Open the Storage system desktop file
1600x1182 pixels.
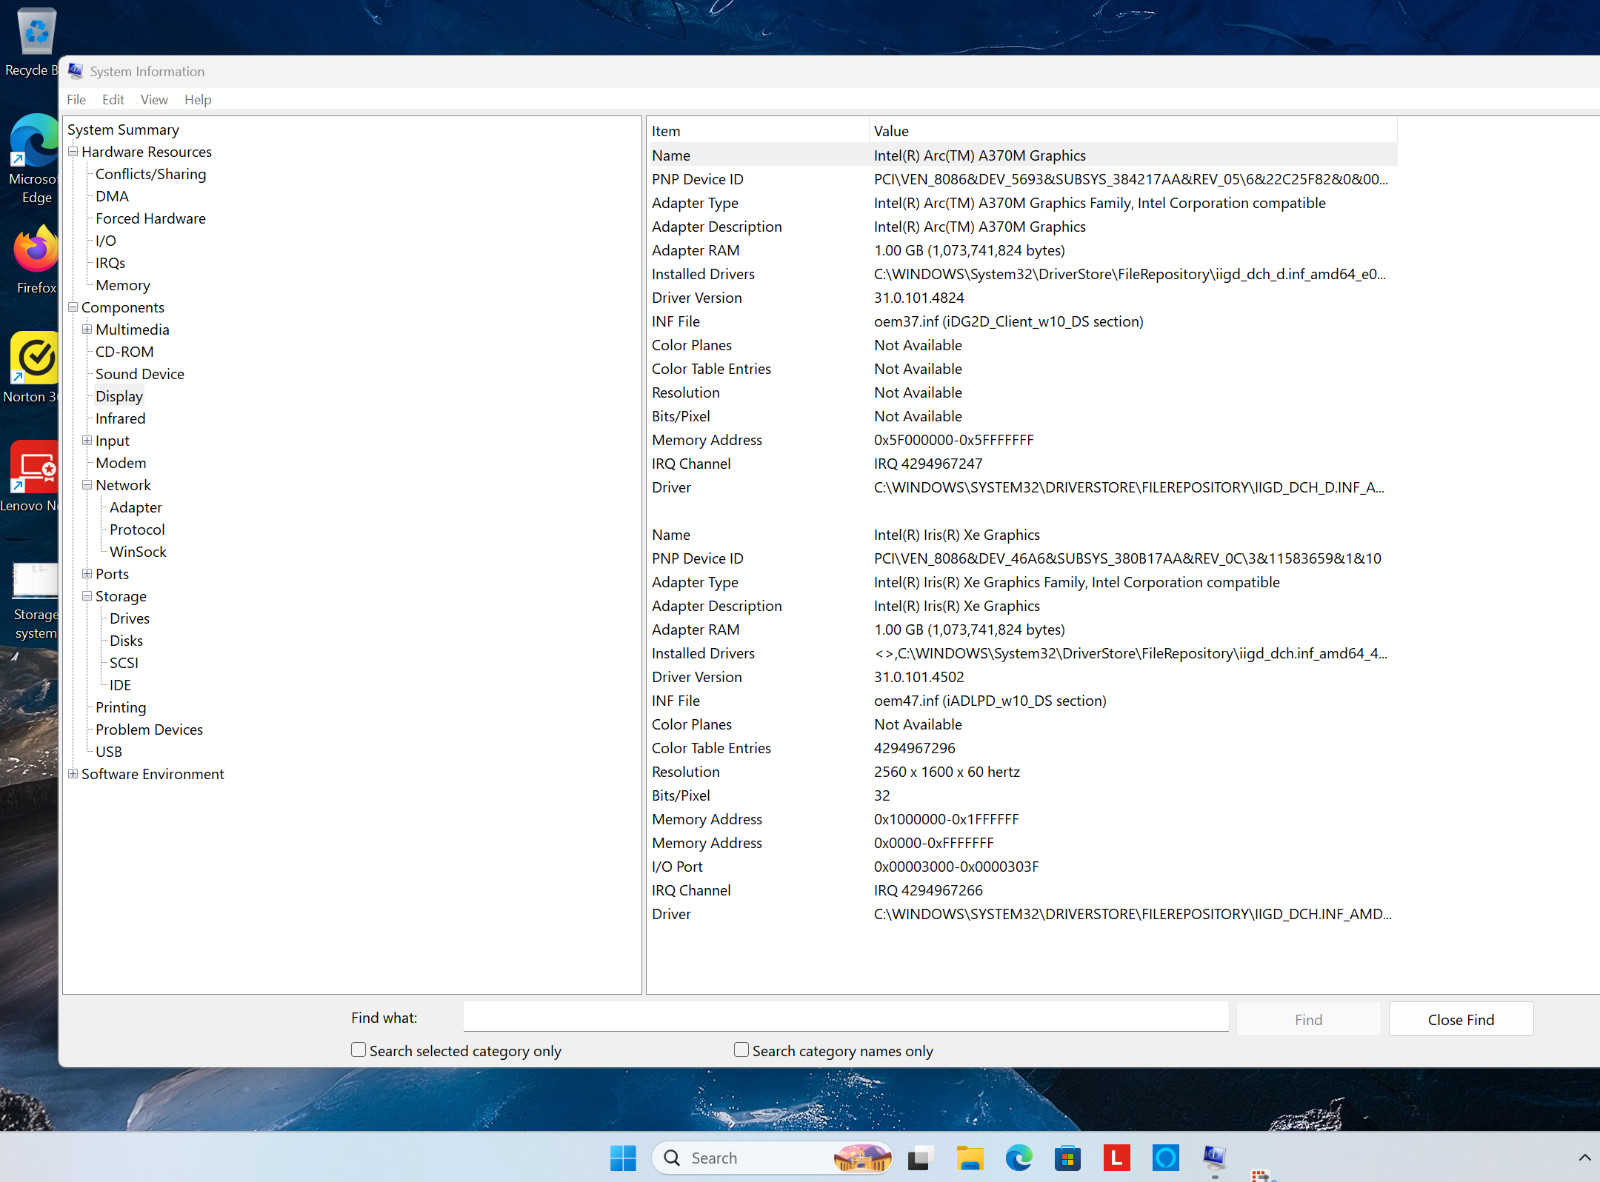[x=34, y=601]
